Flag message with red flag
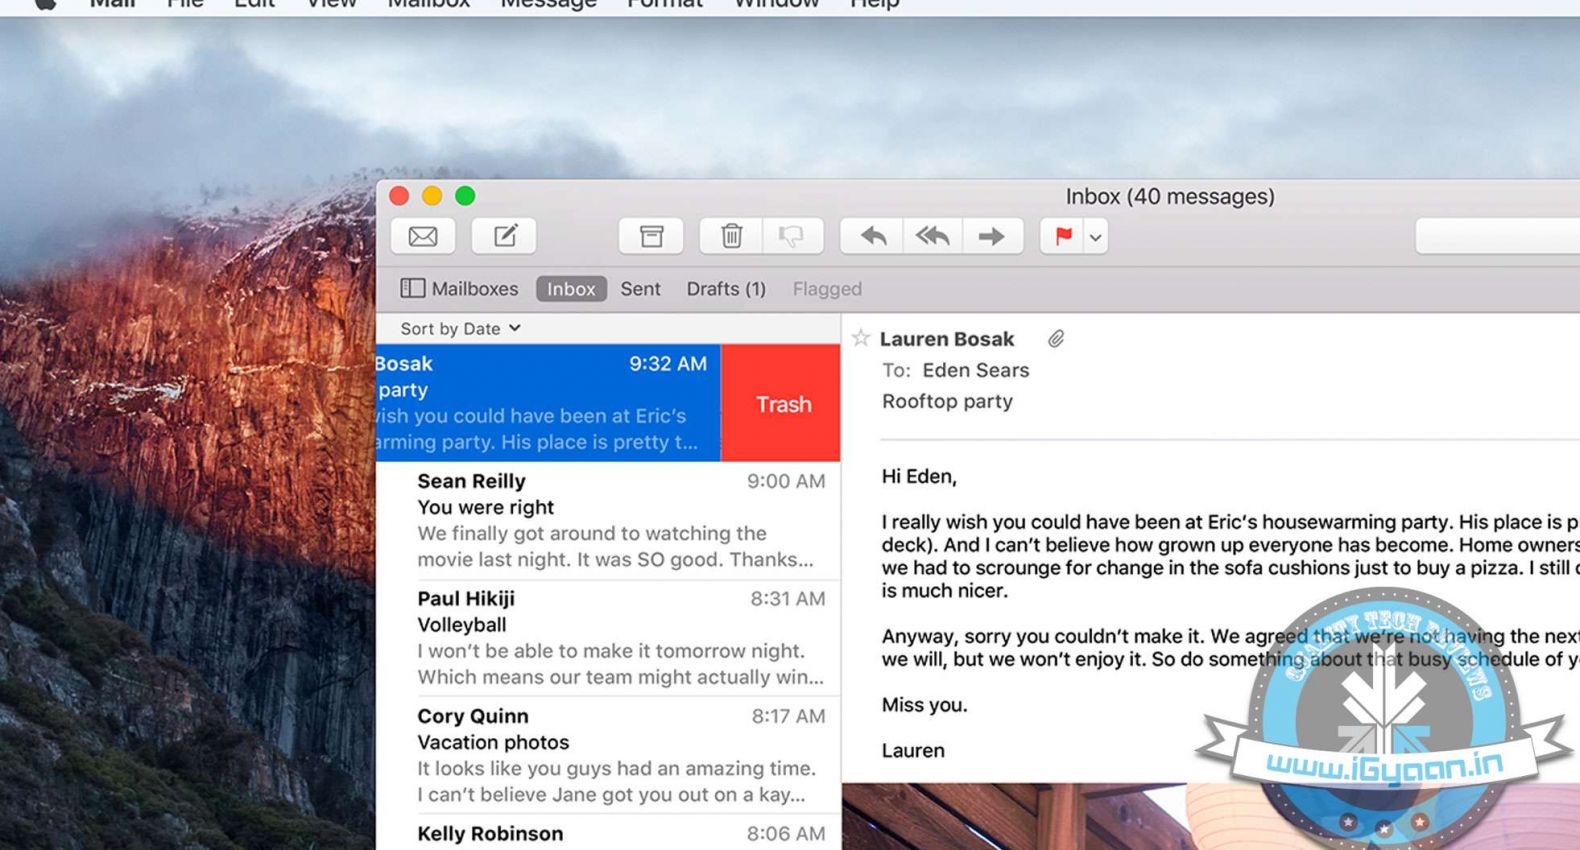The height and width of the screenshot is (850, 1580). (x=1063, y=237)
